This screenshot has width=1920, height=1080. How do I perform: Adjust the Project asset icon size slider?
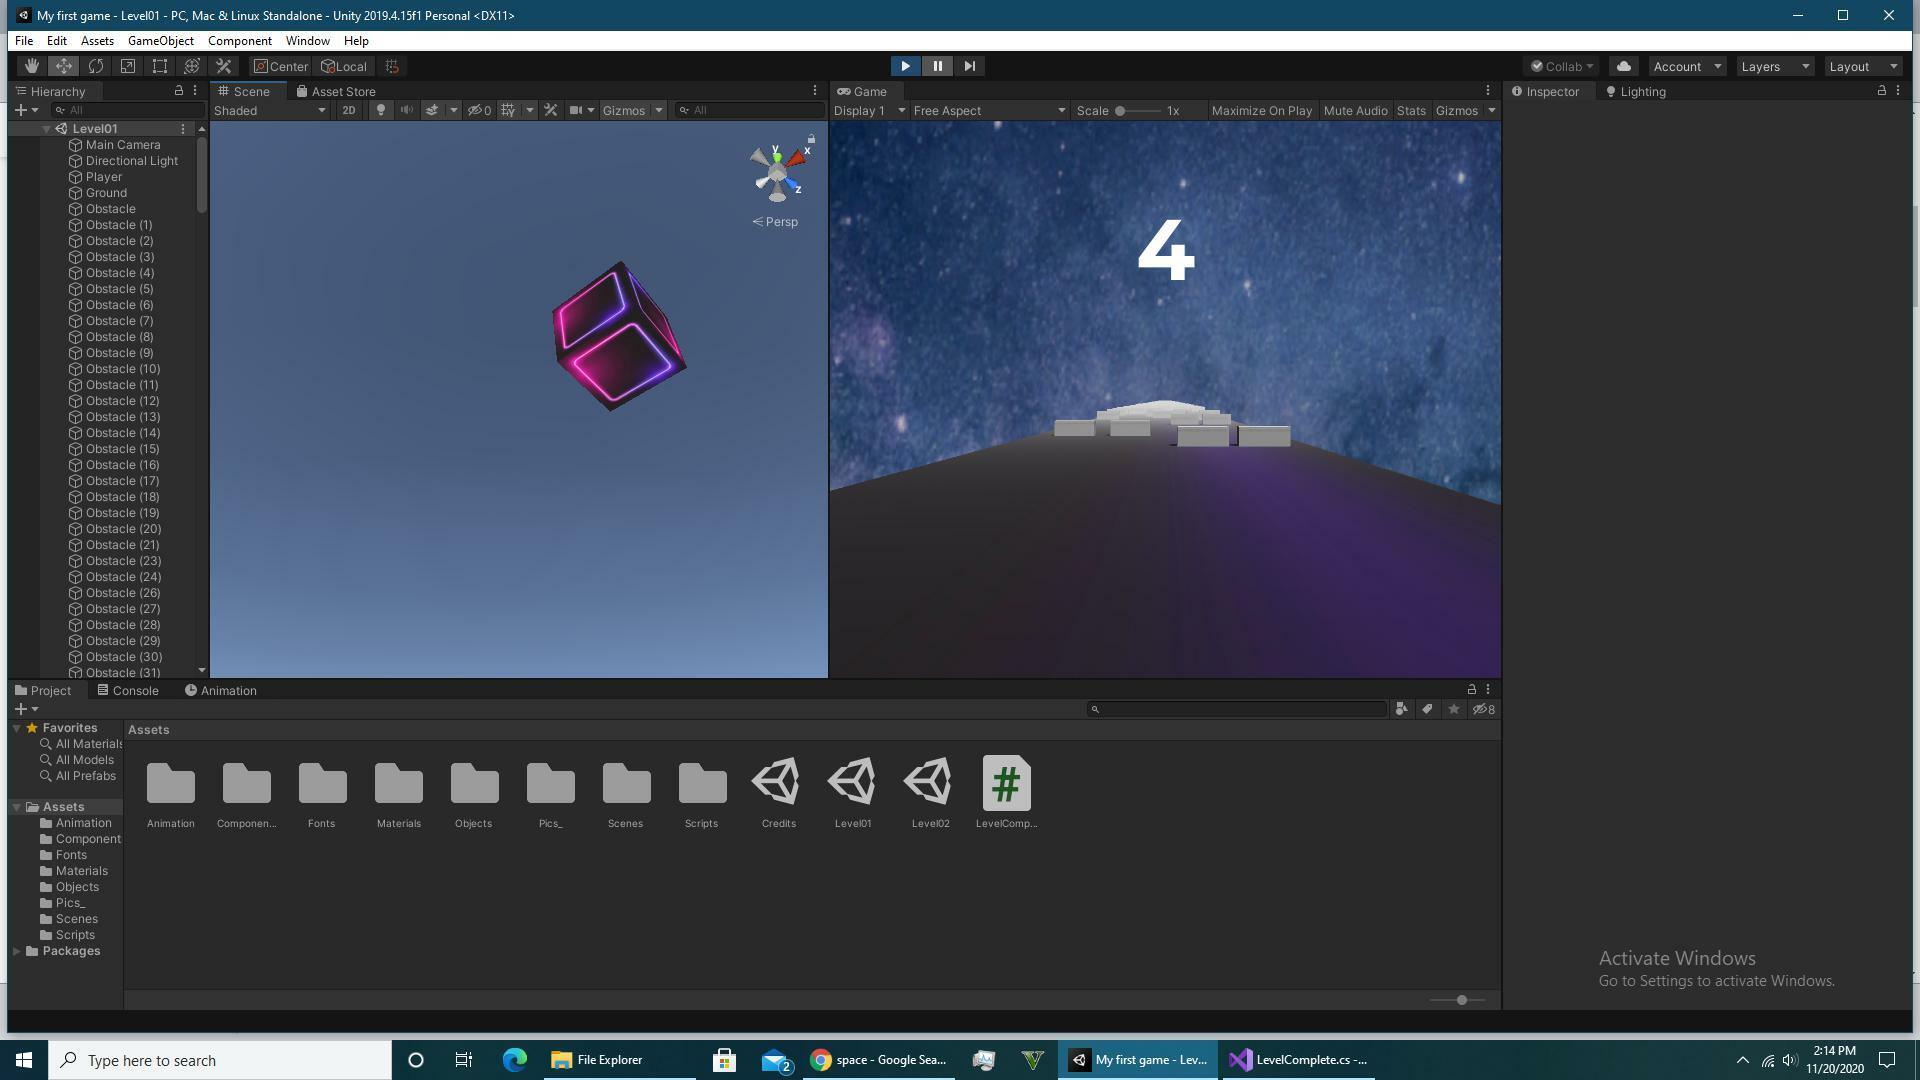(1460, 1000)
